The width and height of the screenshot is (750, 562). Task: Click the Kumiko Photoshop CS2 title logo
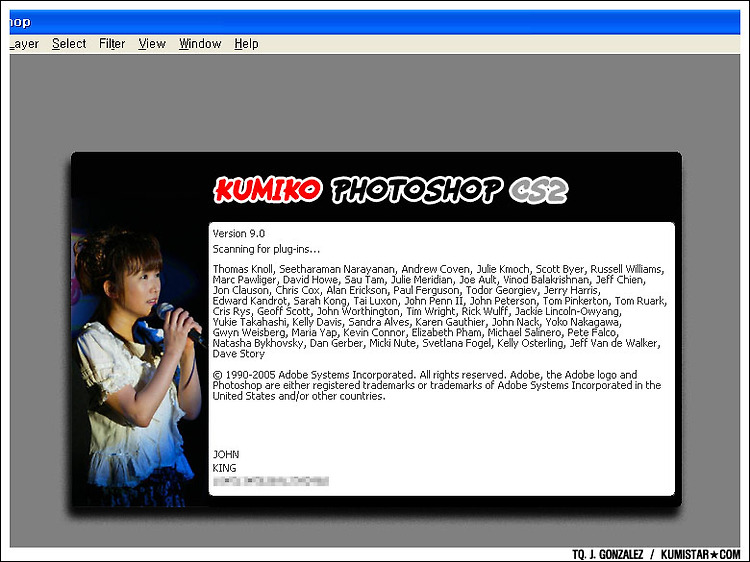(390, 190)
